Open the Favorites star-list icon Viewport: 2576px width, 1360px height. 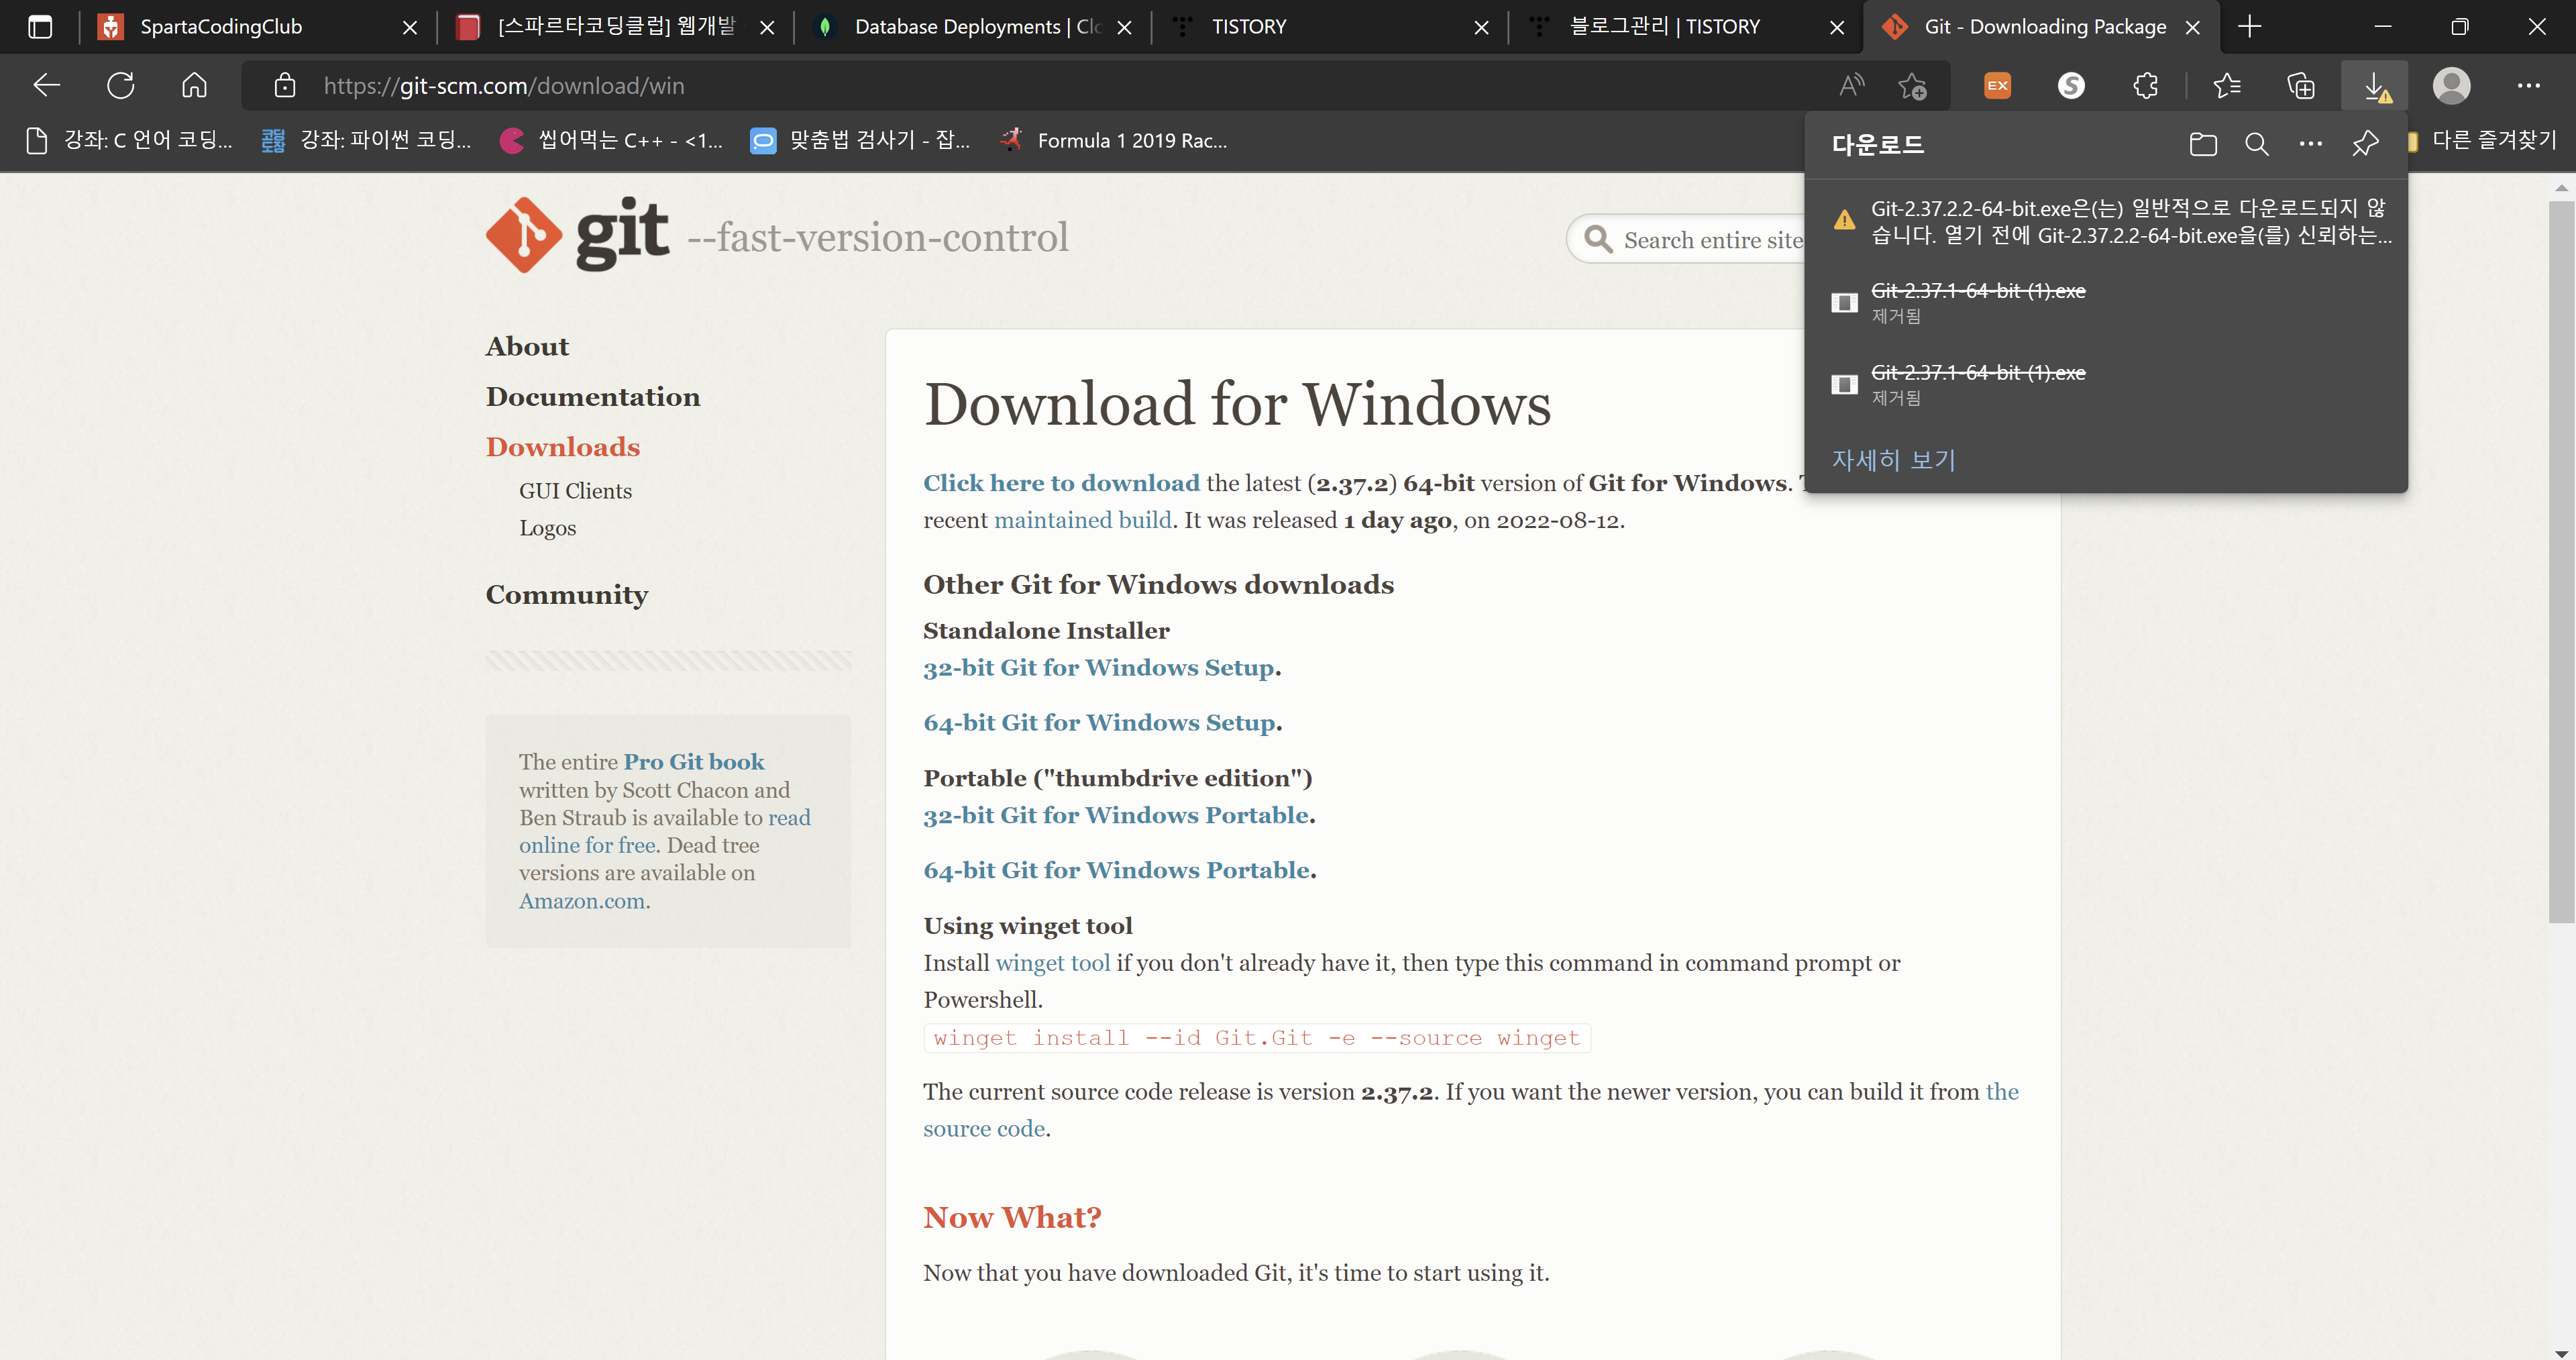pyautogui.click(x=2227, y=86)
